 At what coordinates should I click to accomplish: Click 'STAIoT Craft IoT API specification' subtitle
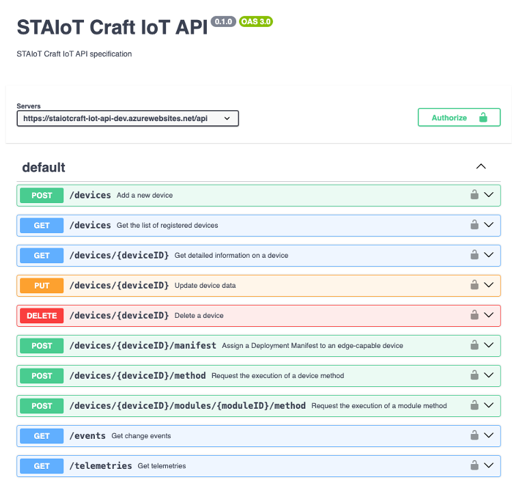click(x=74, y=54)
